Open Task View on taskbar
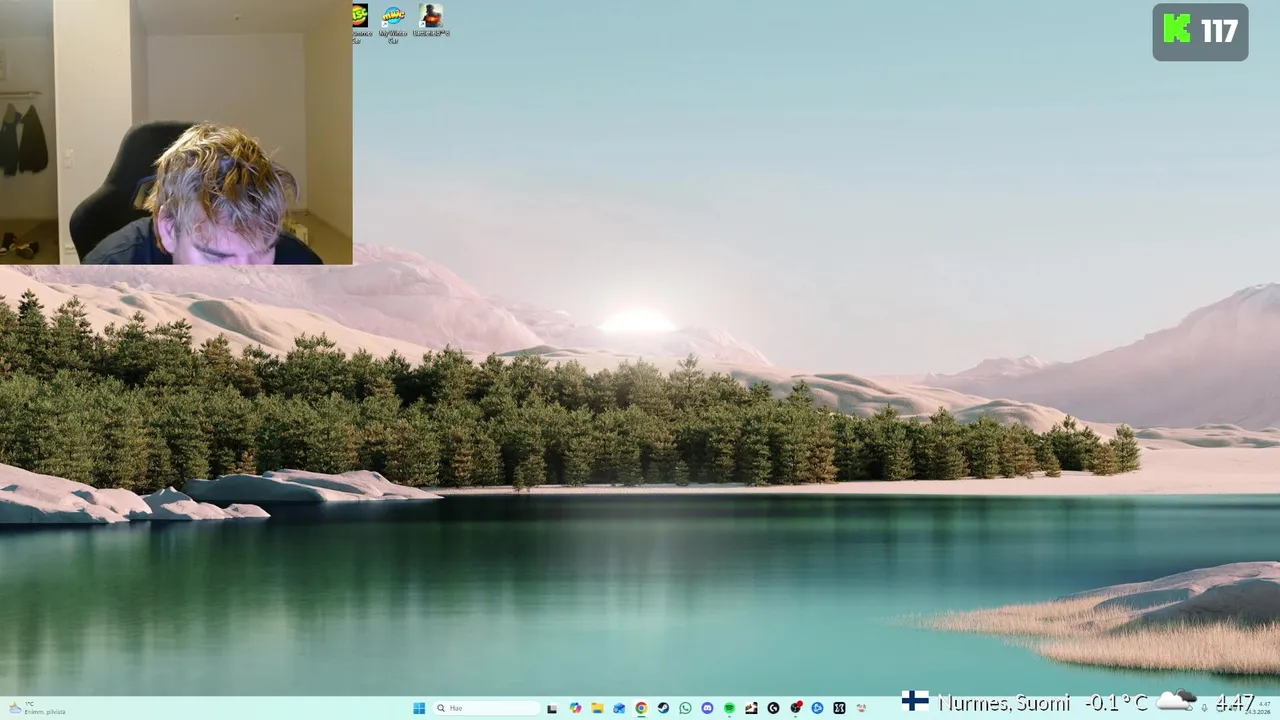Screen dimensions: 1280x720 (x=552, y=708)
